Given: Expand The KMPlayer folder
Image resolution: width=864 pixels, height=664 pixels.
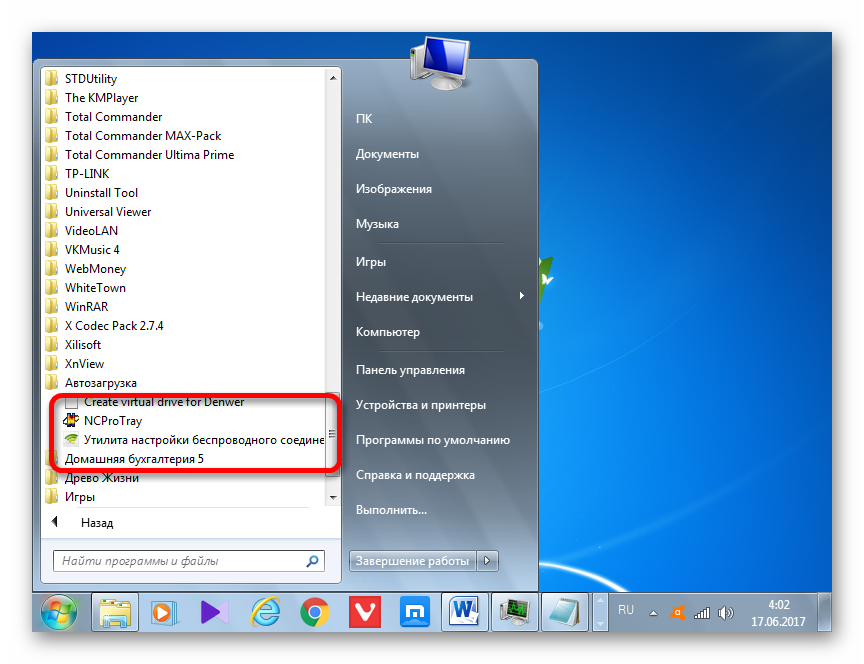Looking at the screenshot, I should point(91,98).
